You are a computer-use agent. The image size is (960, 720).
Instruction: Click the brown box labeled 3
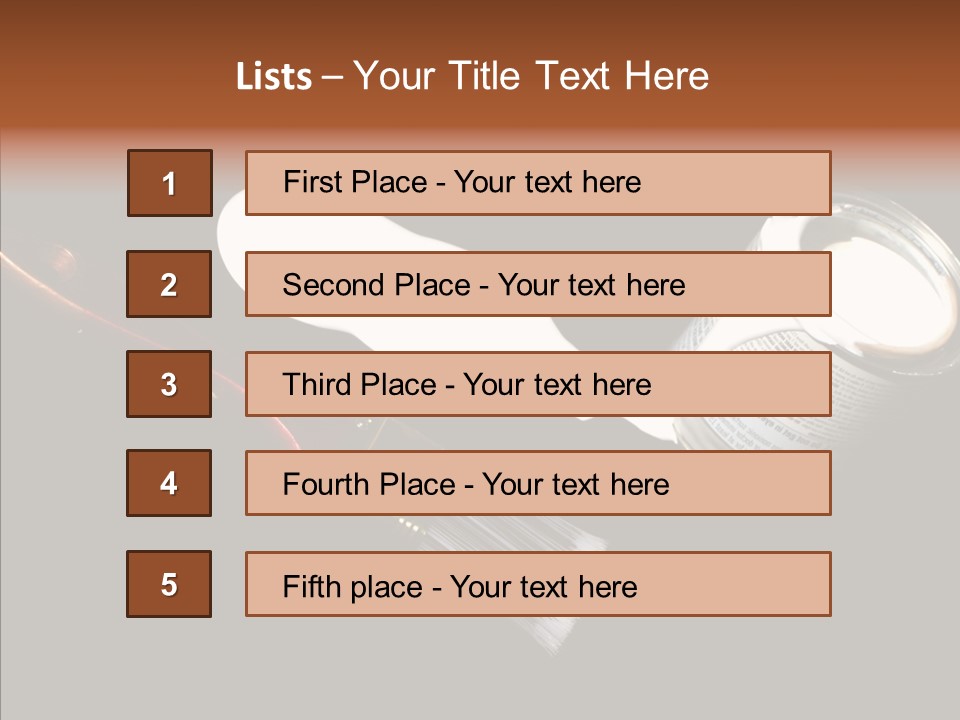169,384
